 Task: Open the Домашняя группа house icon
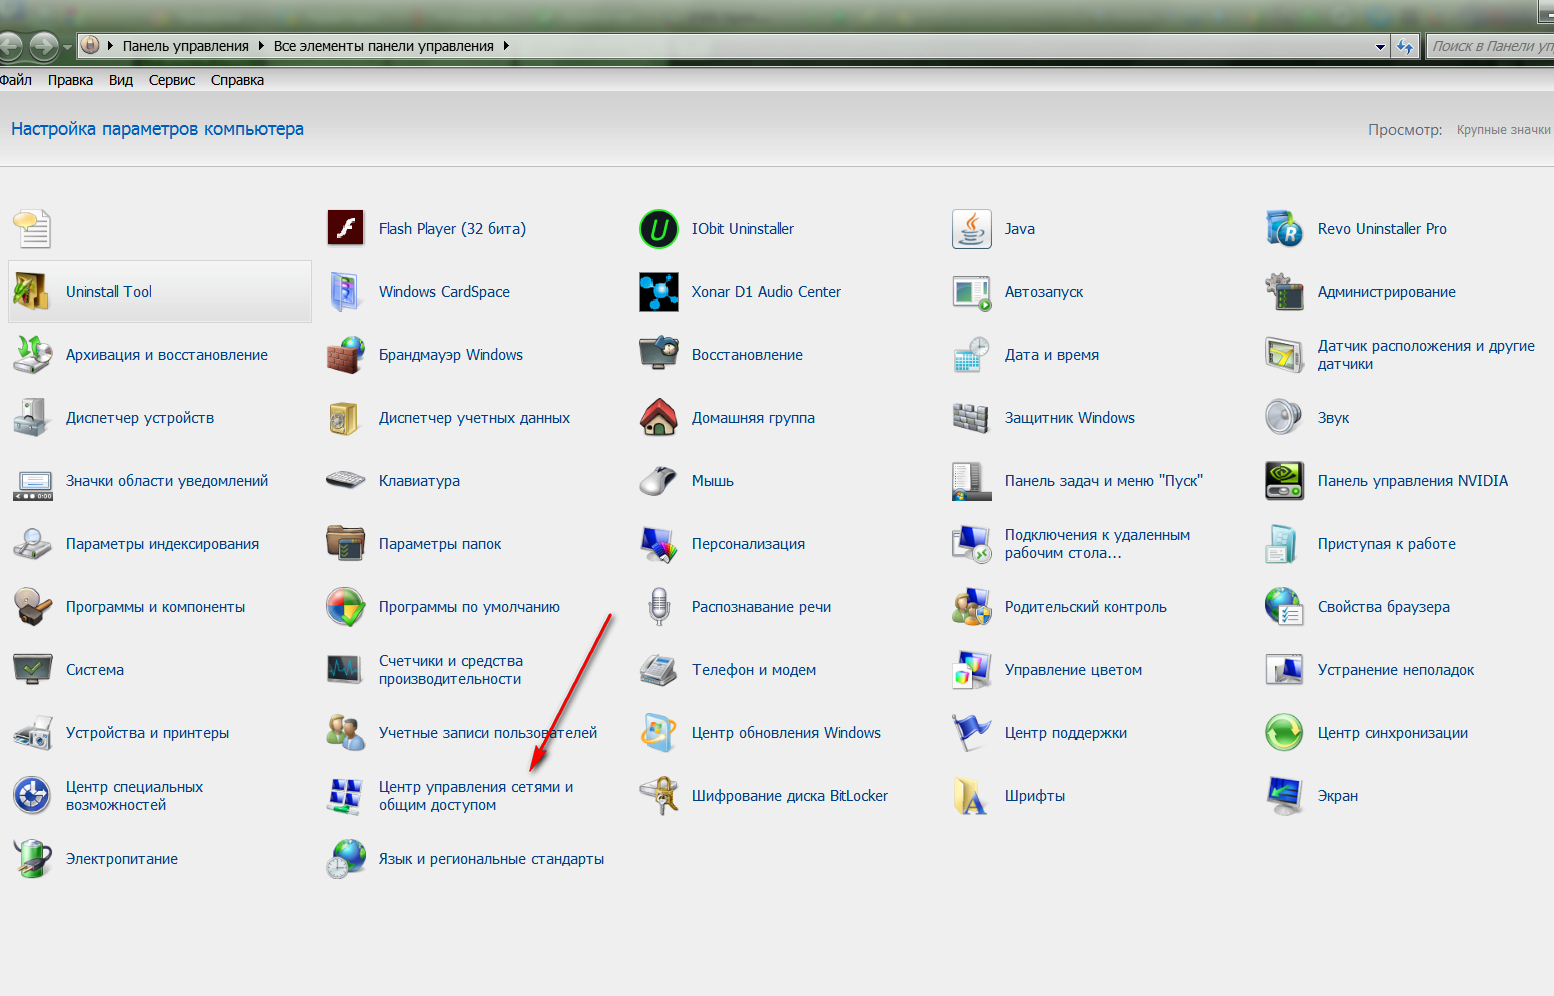tap(659, 418)
